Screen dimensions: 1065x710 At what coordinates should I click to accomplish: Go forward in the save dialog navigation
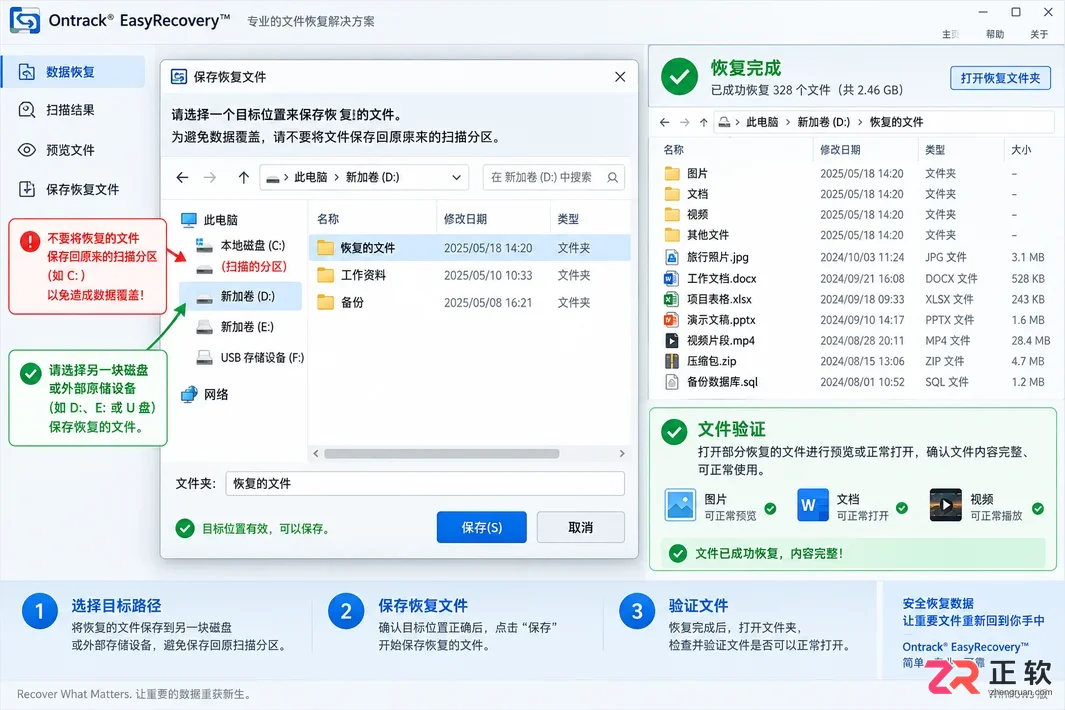210,177
